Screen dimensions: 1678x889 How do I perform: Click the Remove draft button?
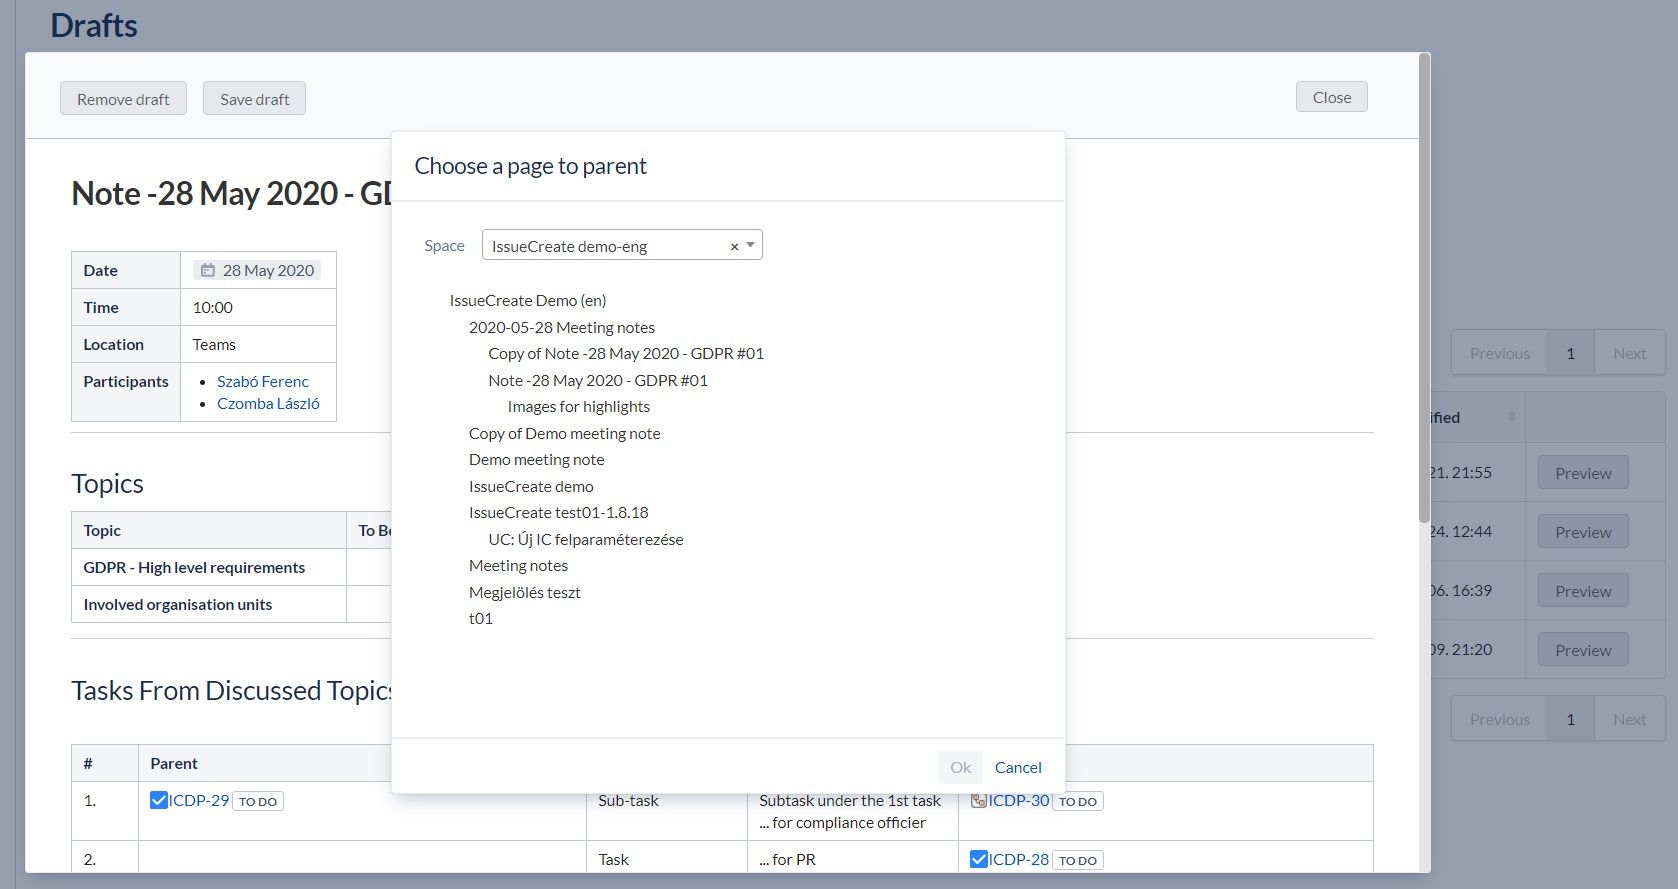(x=123, y=98)
